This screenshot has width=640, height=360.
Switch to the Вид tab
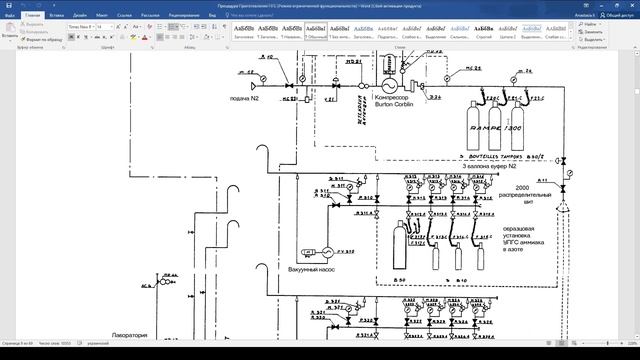(212, 15)
